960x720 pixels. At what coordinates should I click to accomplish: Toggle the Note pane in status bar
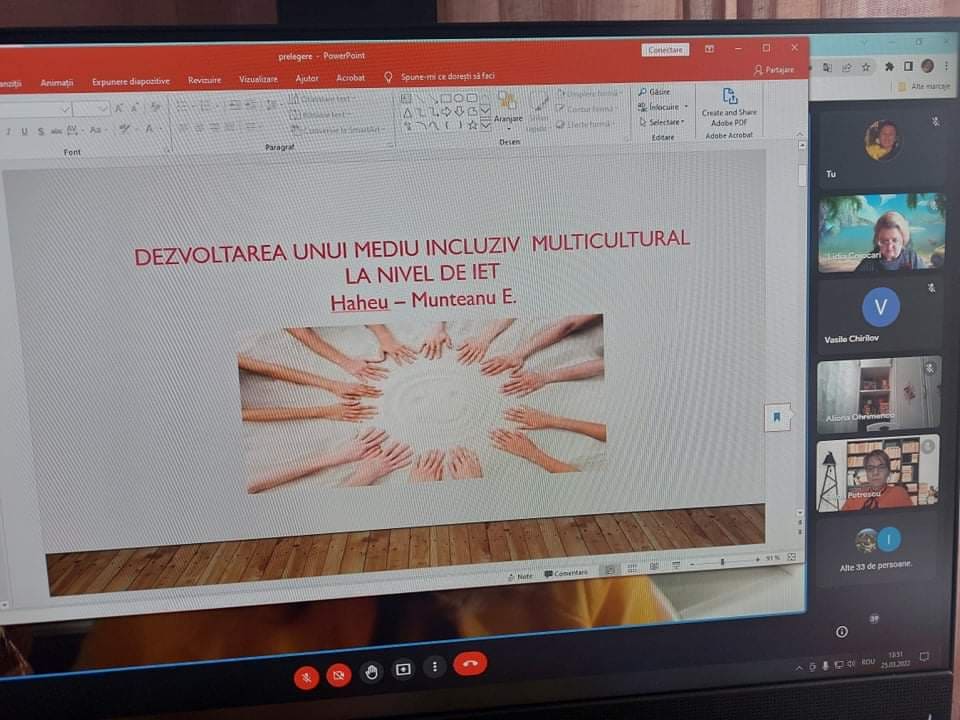click(520, 576)
